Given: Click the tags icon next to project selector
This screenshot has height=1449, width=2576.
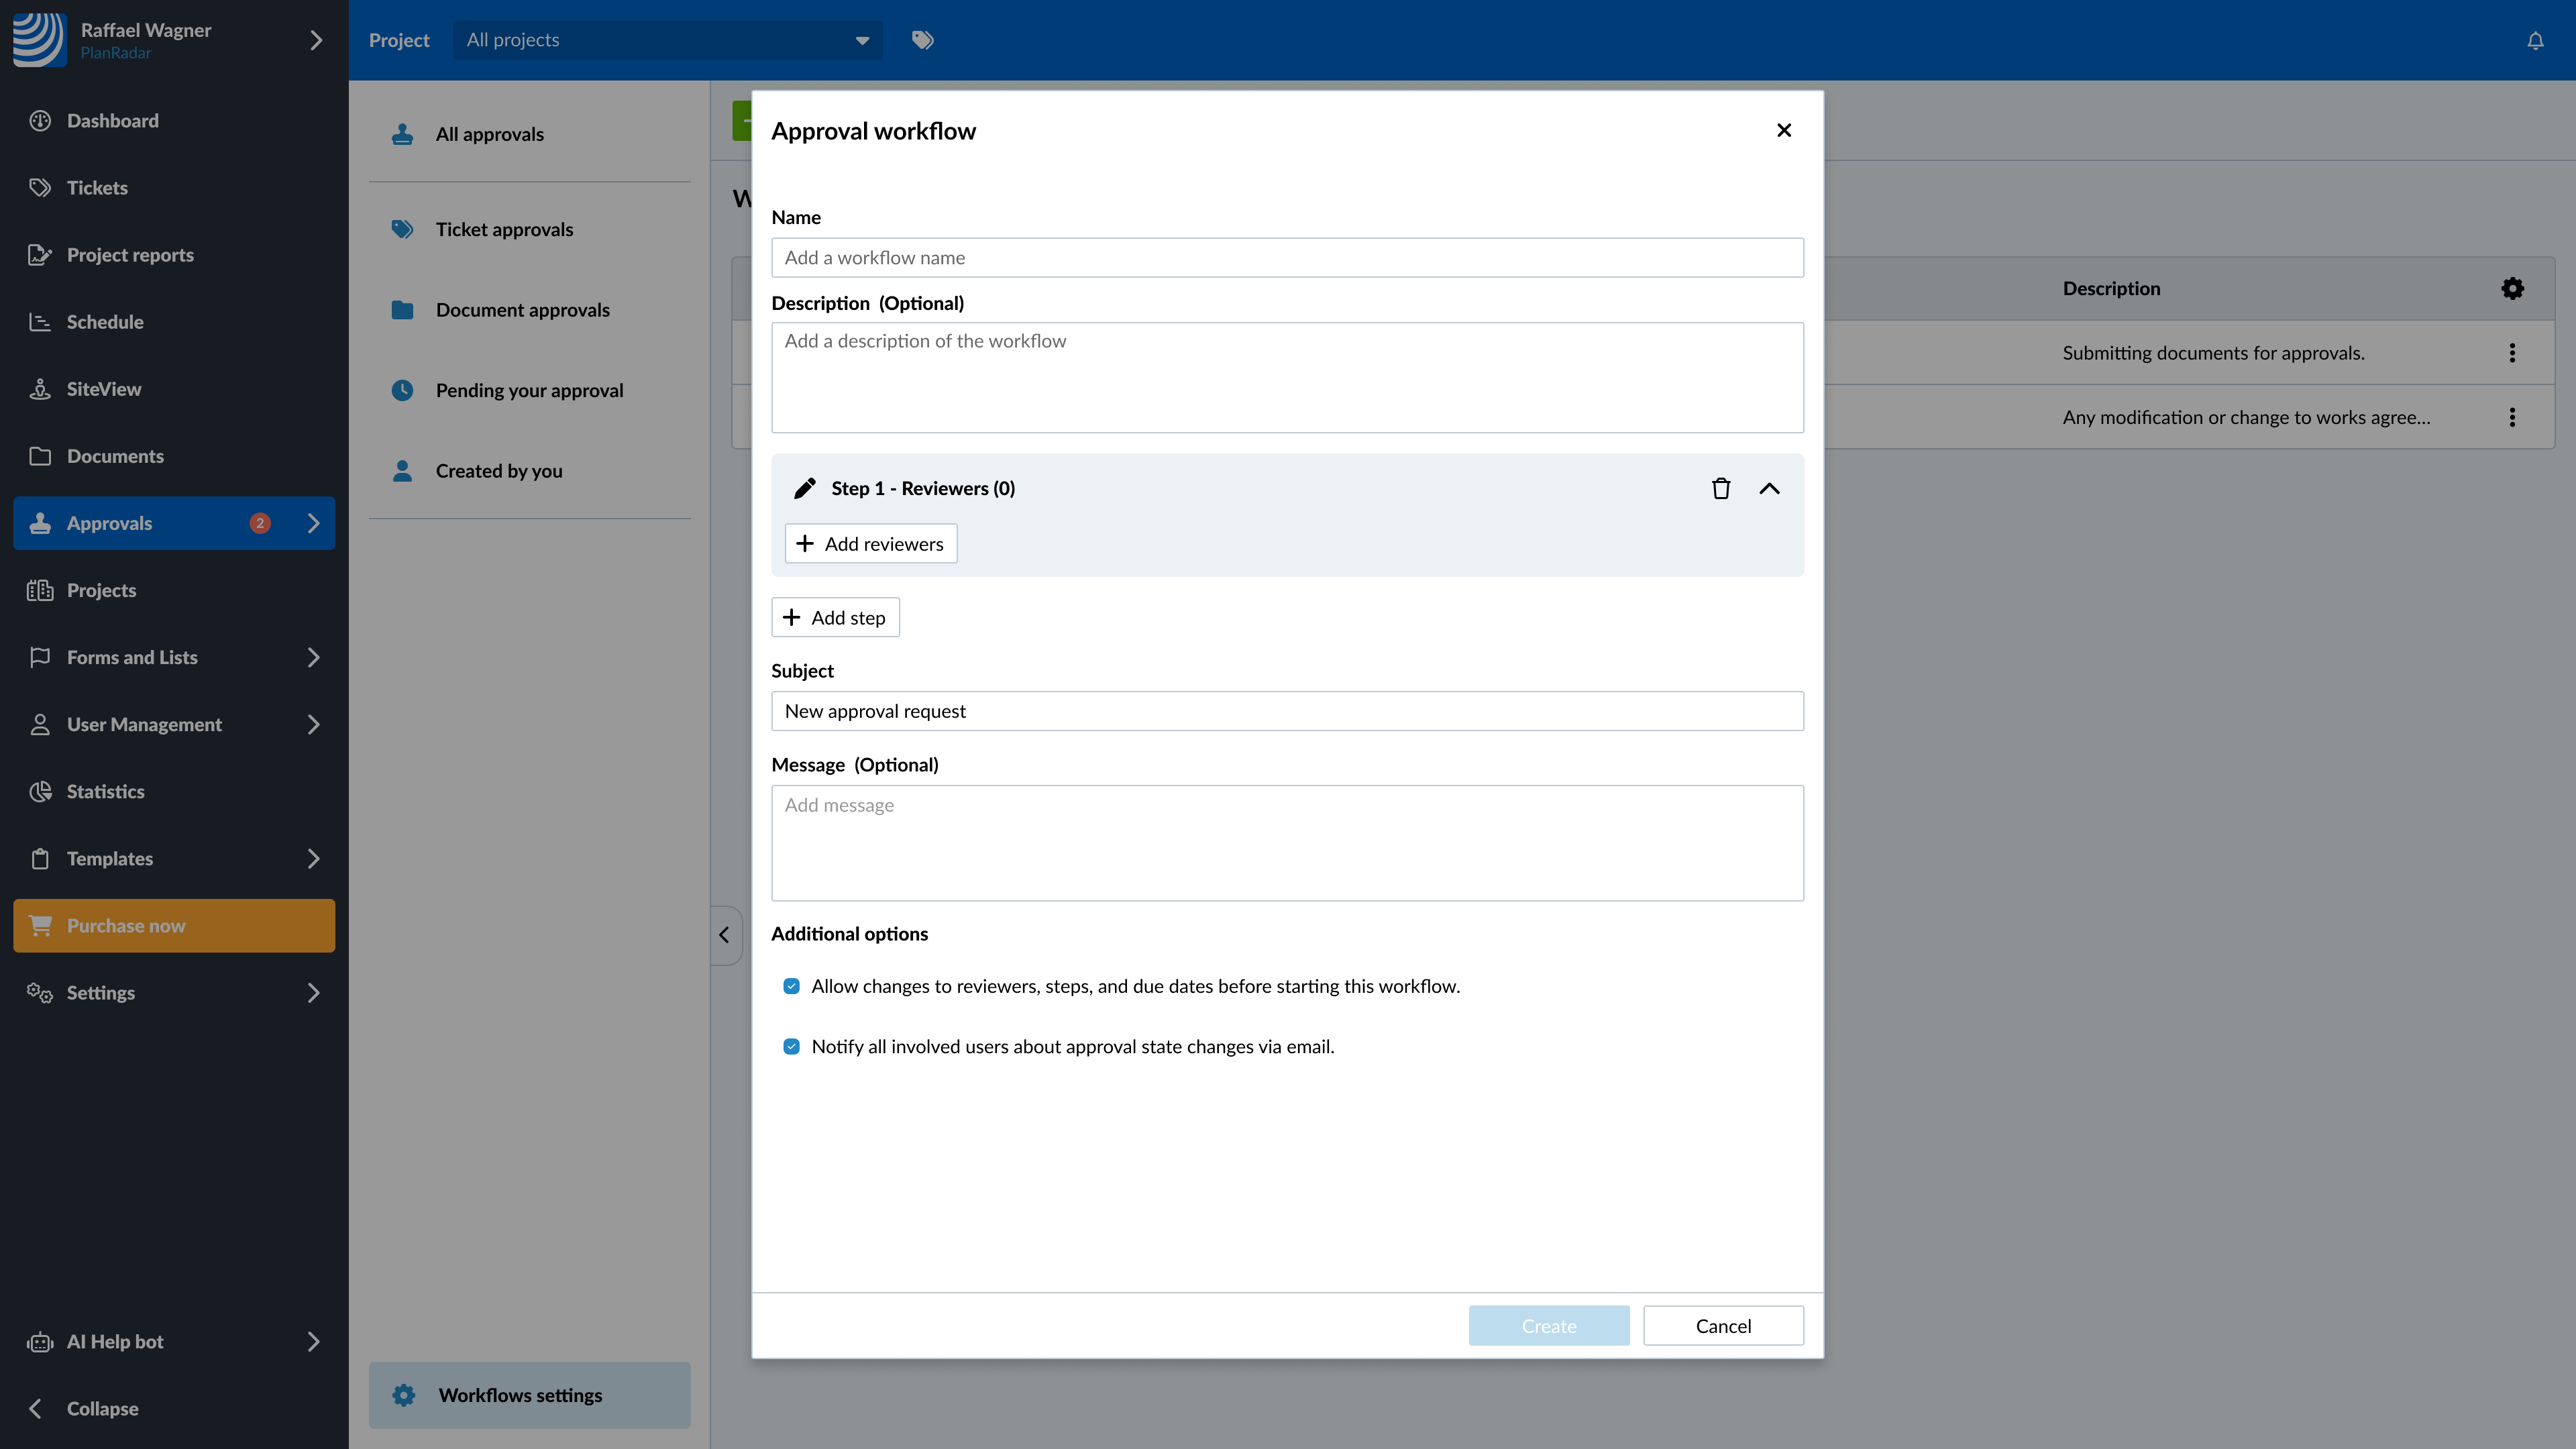Looking at the screenshot, I should point(922,40).
